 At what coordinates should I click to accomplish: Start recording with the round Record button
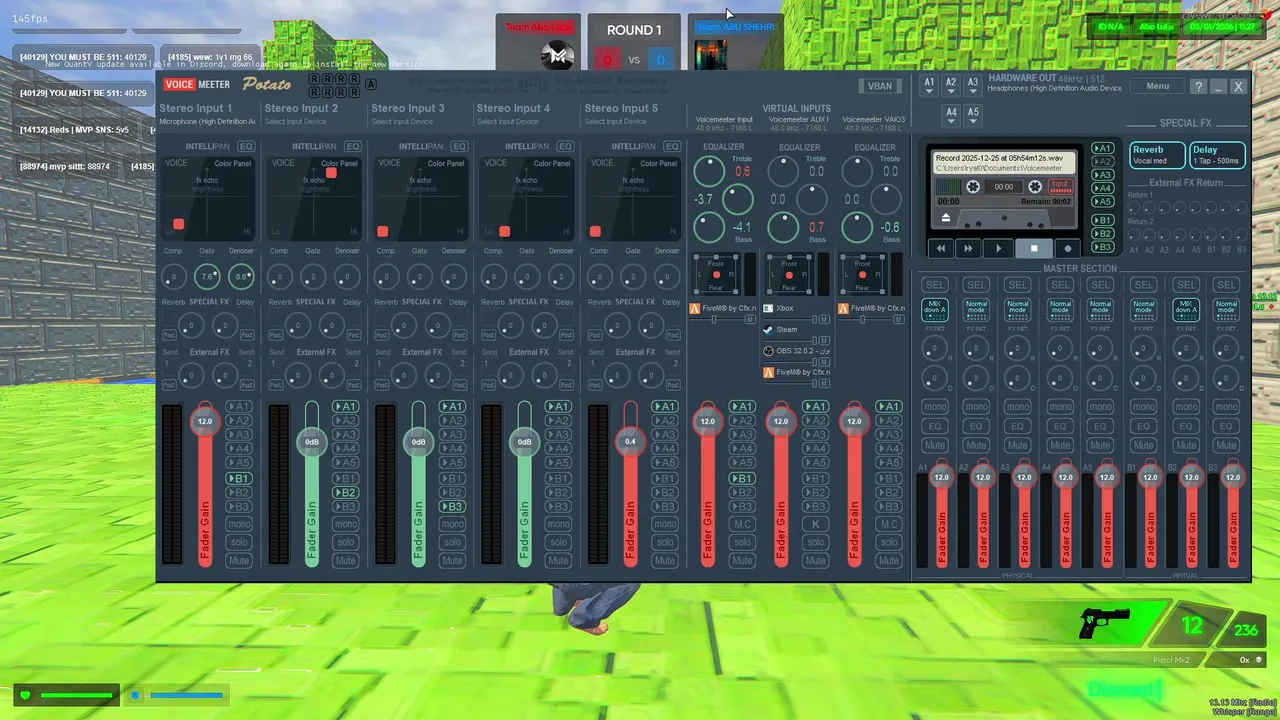pyautogui.click(x=1068, y=248)
